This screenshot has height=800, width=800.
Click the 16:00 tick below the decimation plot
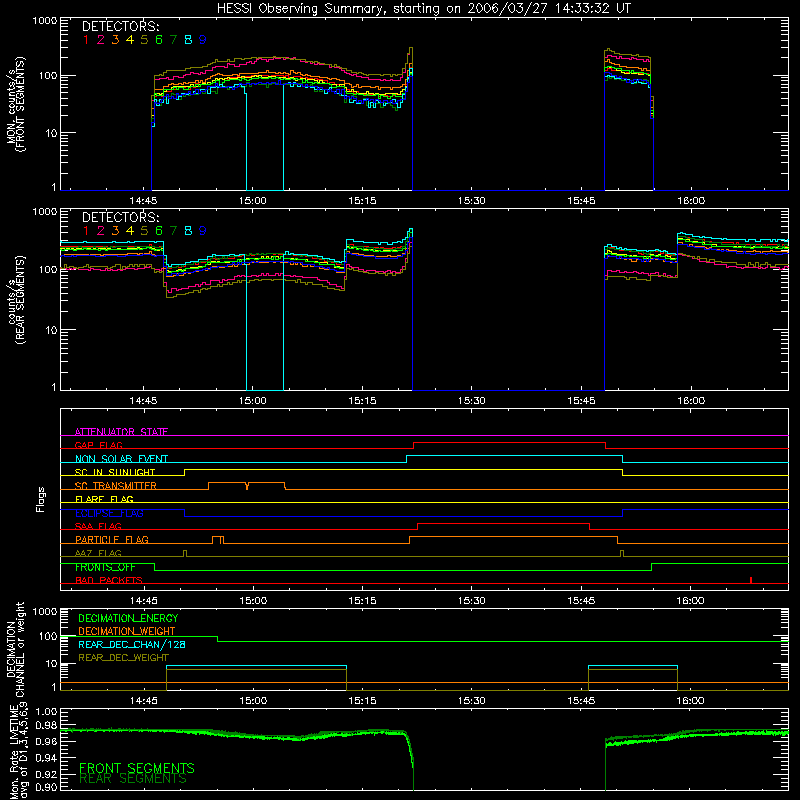(x=691, y=701)
